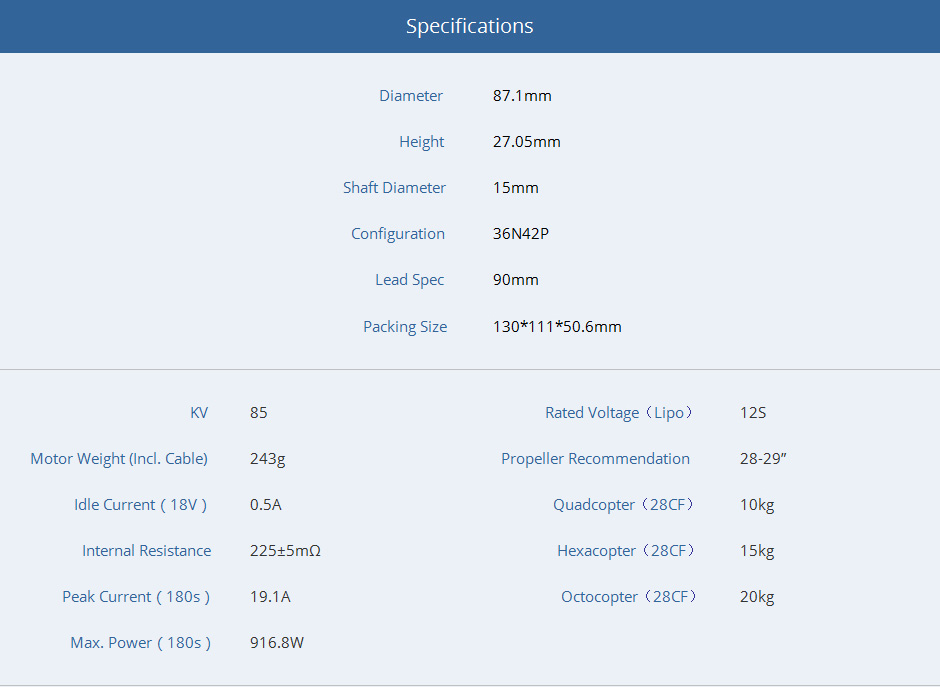Click the 36N42P configuration value
940x687 pixels.
click(x=521, y=234)
